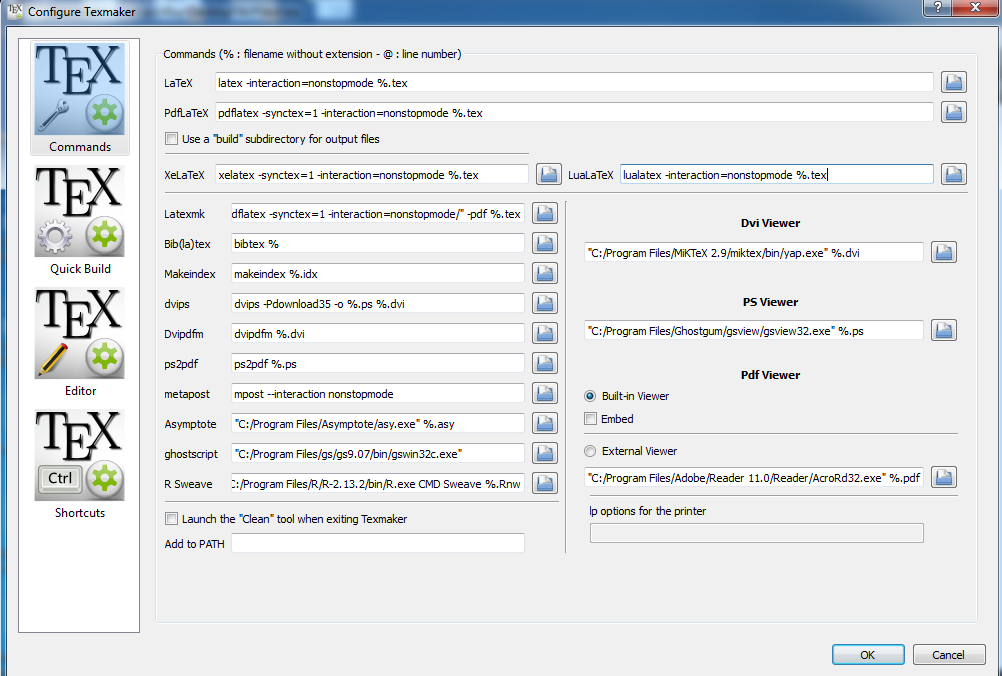Screen dimensions: 1002x676
Task: Click into the PdfLaTeX command field
Action: click(x=574, y=112)
